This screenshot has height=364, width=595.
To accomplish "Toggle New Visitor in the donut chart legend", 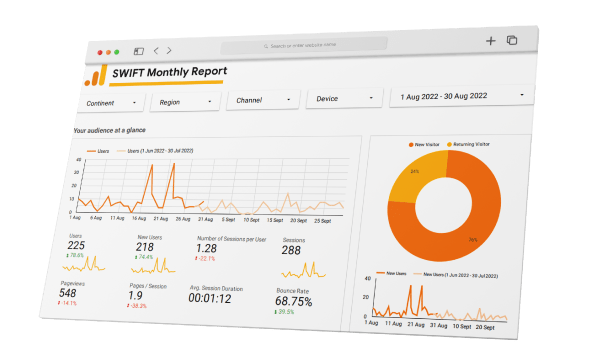I will pos(424,145).
